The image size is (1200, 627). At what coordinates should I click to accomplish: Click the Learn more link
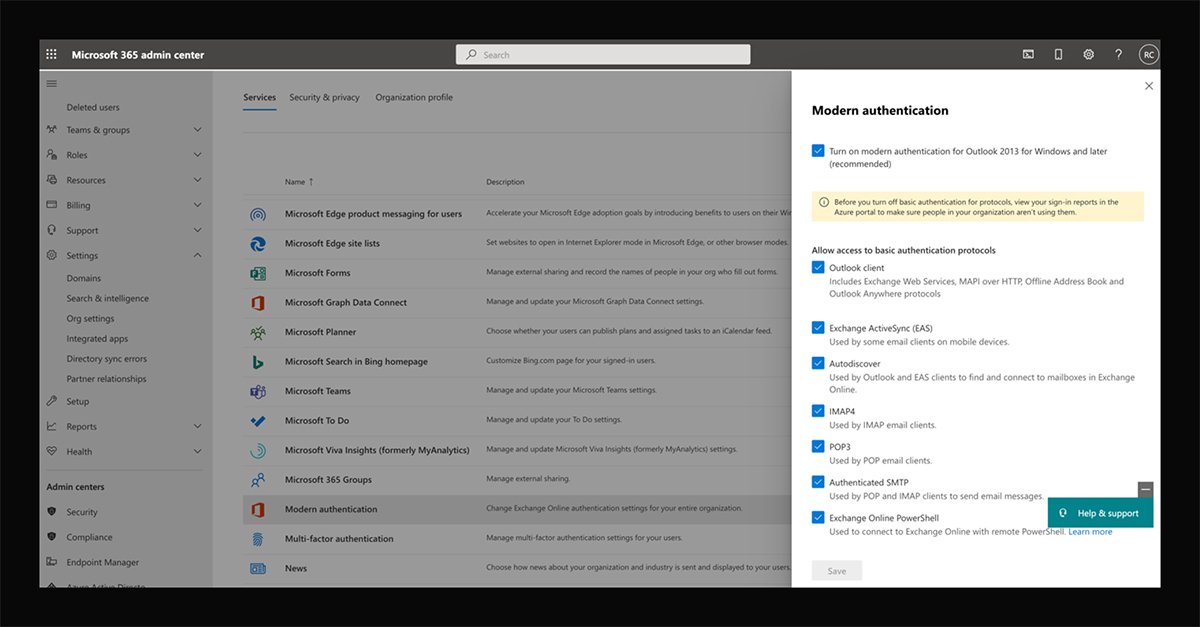[1092, 531]
